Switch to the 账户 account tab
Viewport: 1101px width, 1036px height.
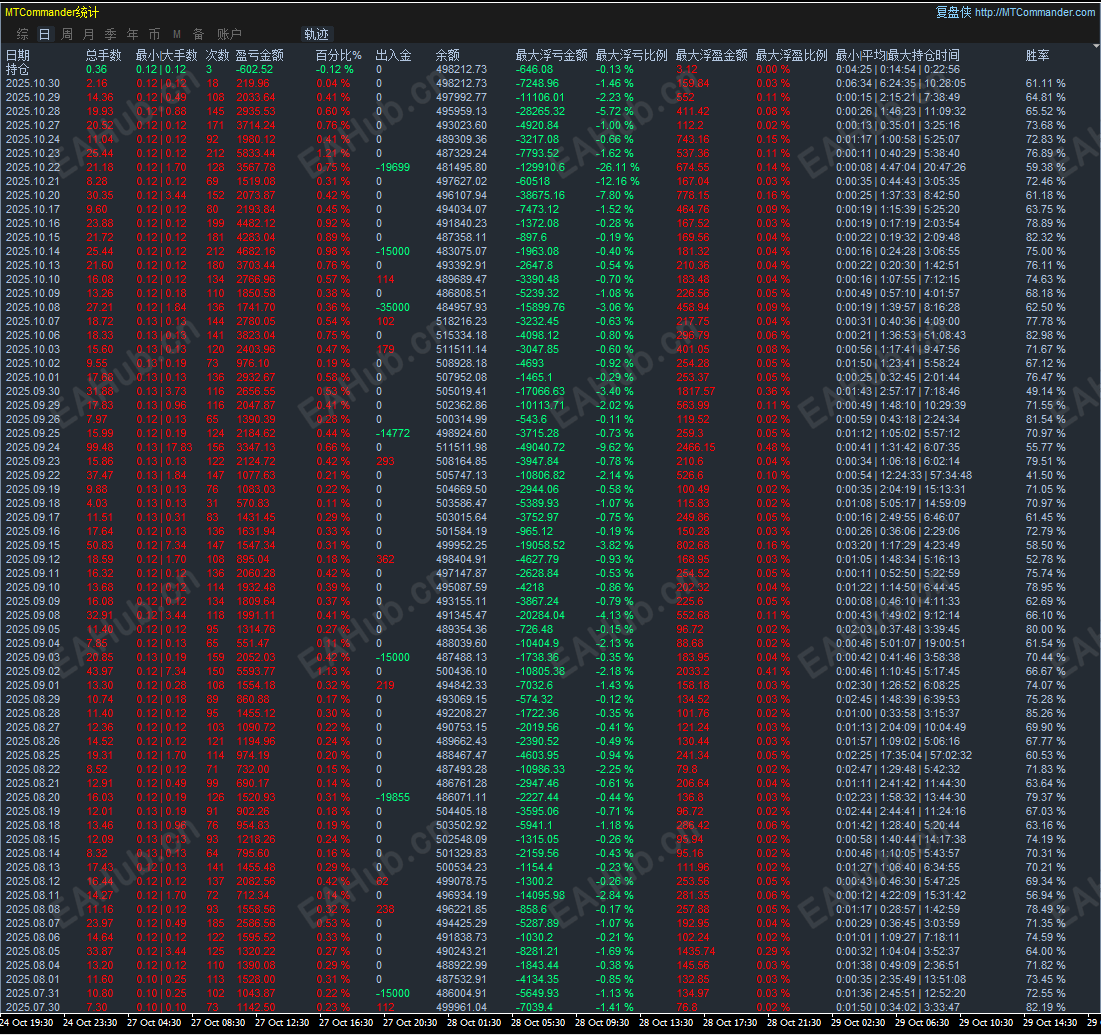[229, 34]
